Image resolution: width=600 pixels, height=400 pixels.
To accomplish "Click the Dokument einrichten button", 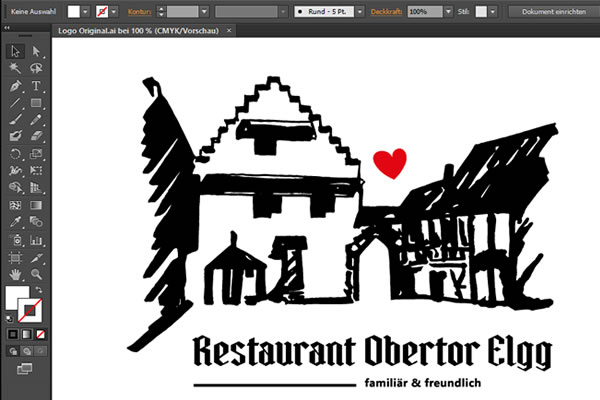I will pos(550,10).
